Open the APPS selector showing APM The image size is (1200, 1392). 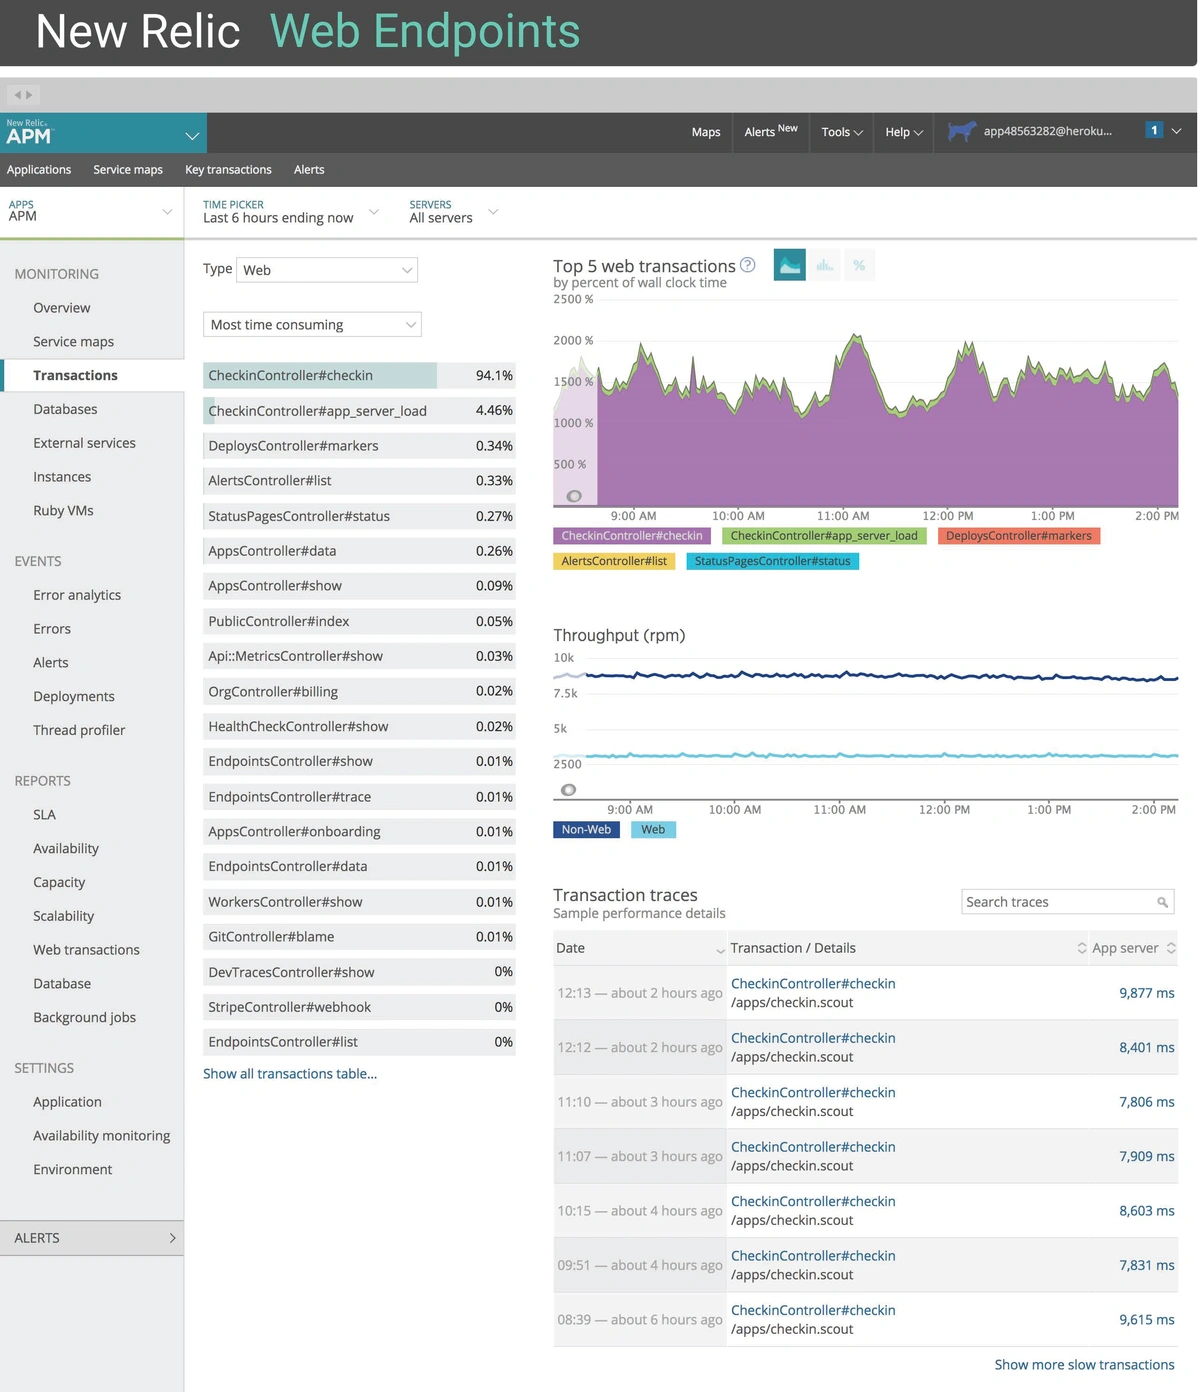coord(91,212)
